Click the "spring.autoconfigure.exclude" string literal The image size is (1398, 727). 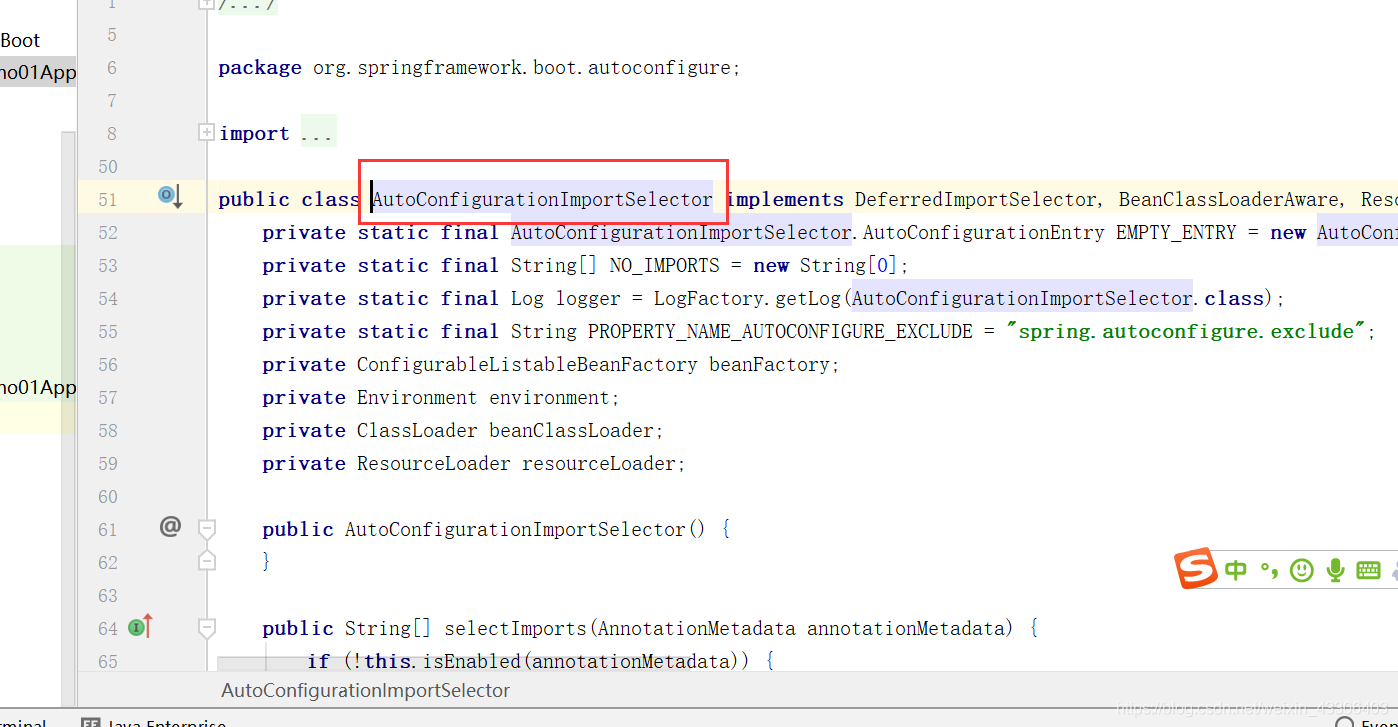1186,331
